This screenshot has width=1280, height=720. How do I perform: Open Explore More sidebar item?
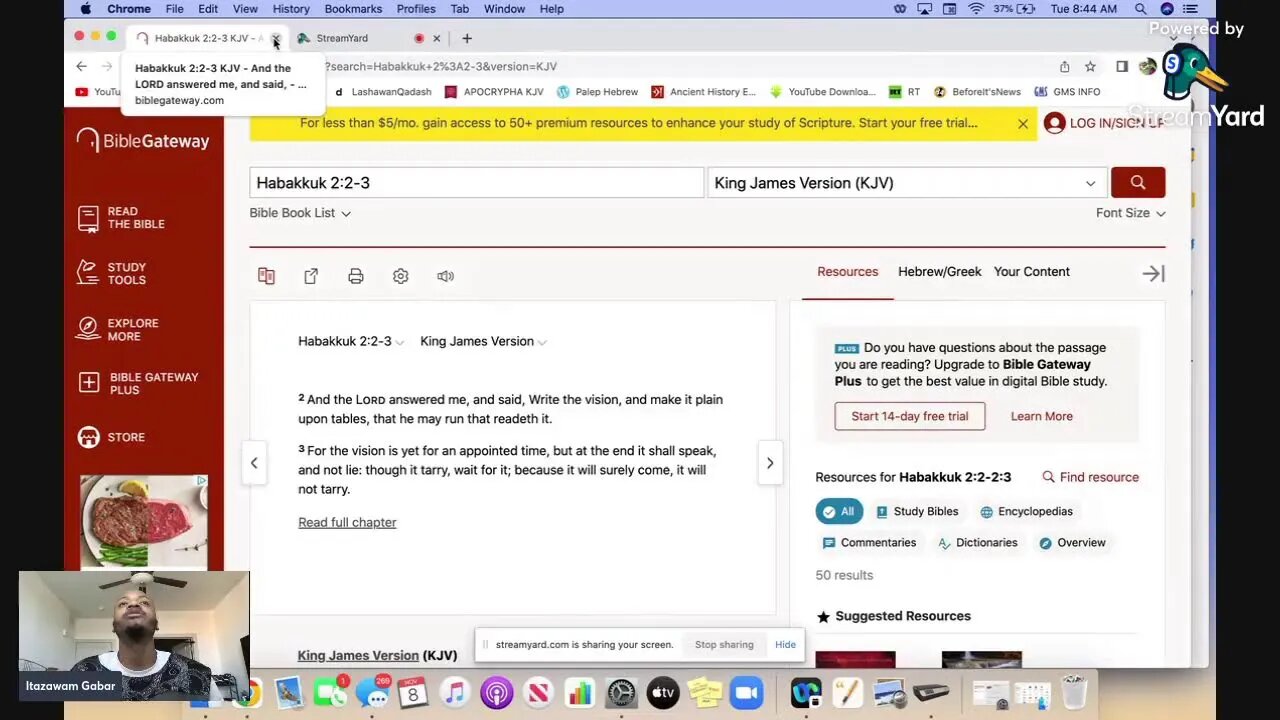pos(119,330)
